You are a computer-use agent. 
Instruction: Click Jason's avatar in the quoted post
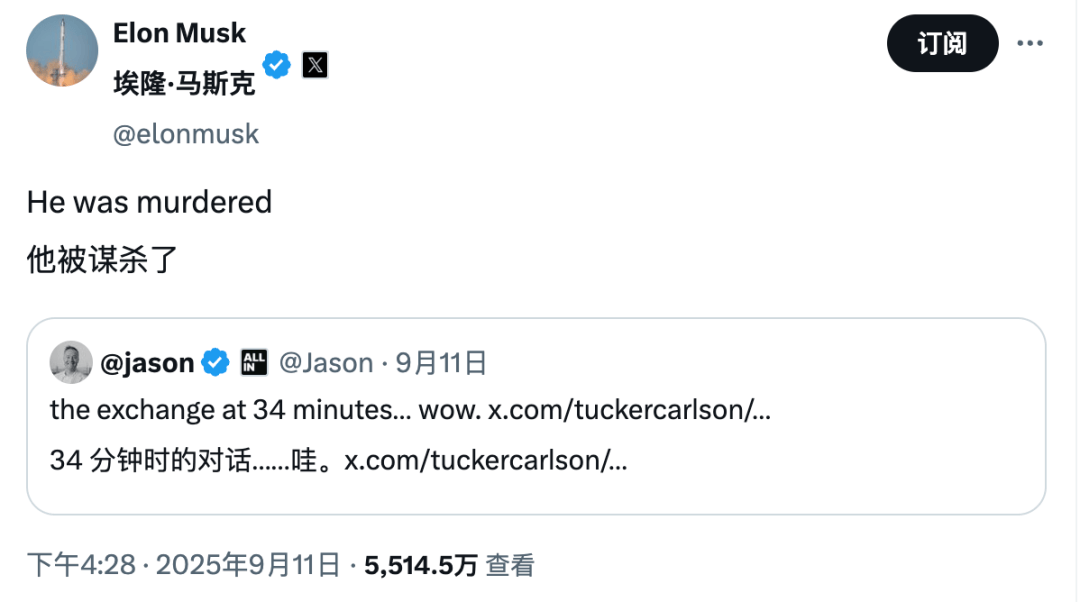71,362
